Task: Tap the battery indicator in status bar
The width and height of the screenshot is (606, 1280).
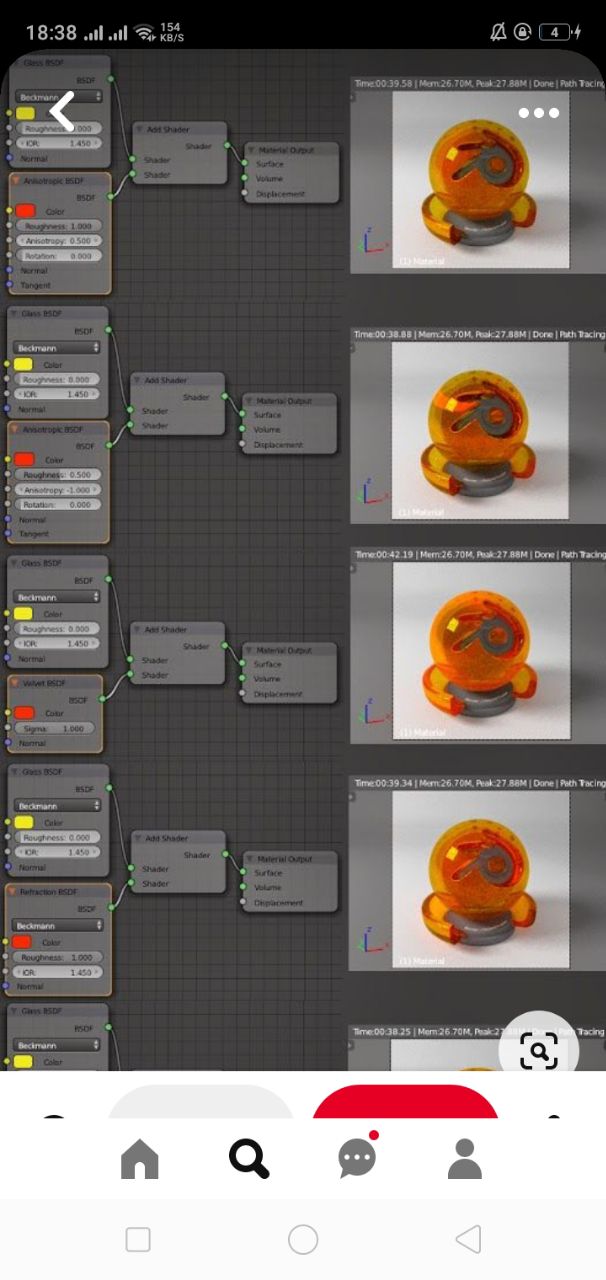Action: (x=560, y=32)
